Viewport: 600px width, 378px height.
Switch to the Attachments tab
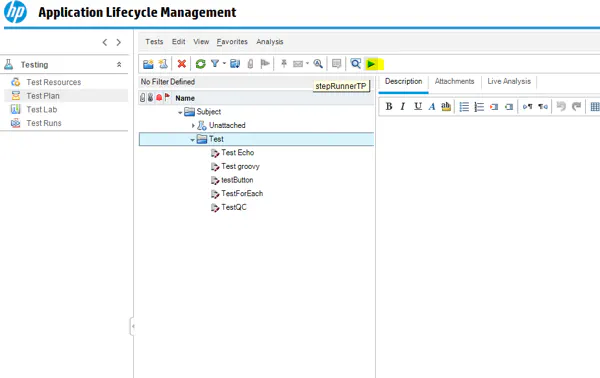[454, 81]
